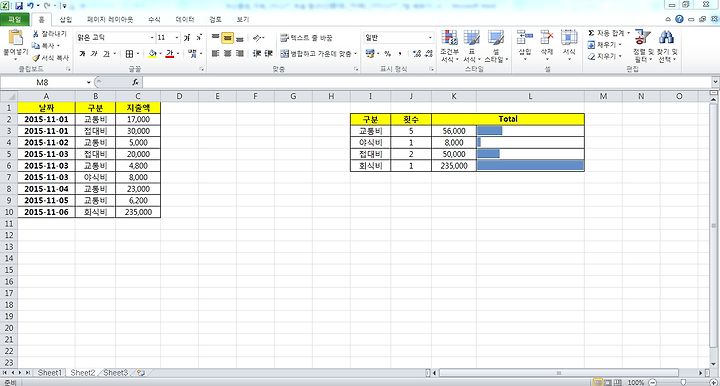Apply the red font color
720x386 pixels.
pyautogui.click(x=170, y=54)
